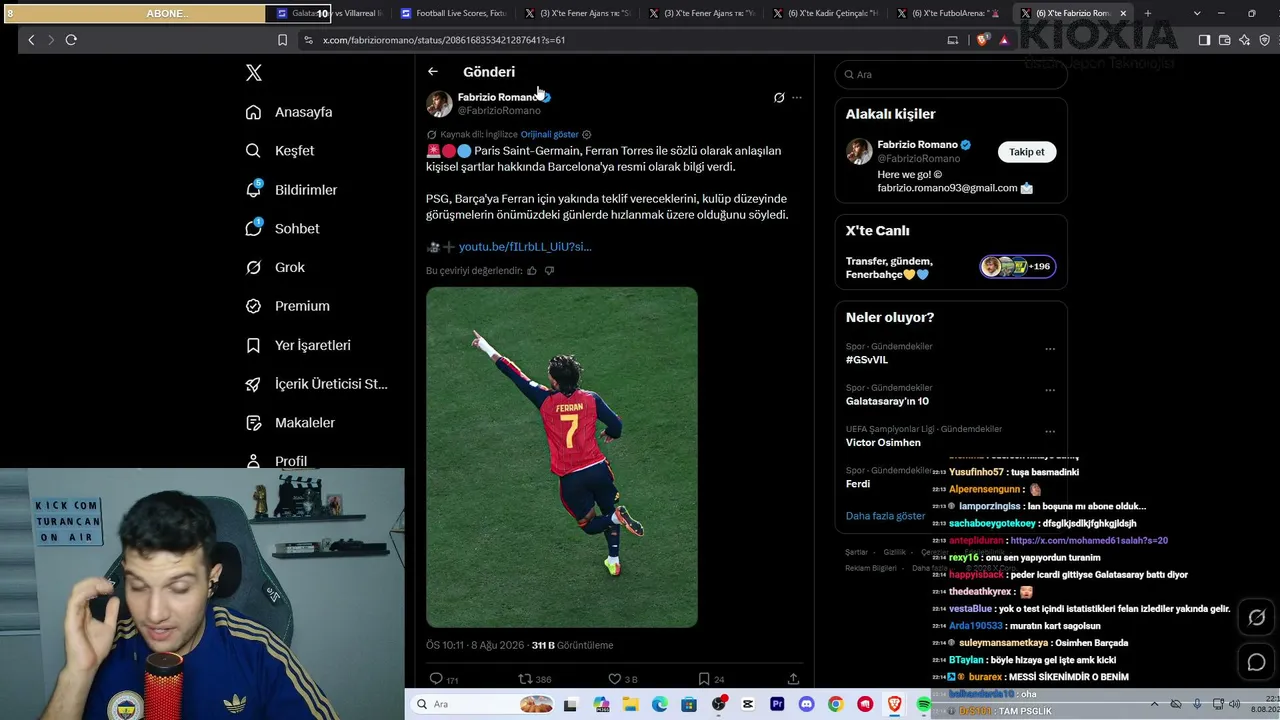Open the 'Galatasaray'ın 10' trend
The image size is (1280, 720).
coord(887,401)
